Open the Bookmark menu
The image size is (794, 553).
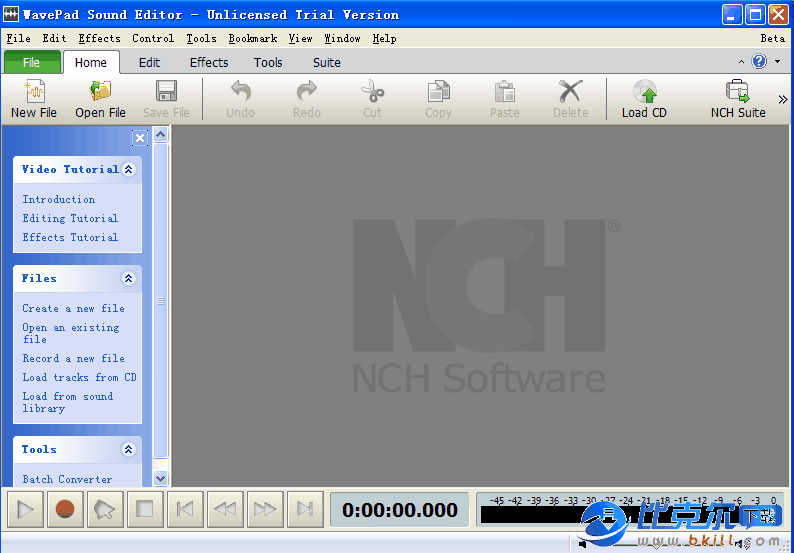253,38
